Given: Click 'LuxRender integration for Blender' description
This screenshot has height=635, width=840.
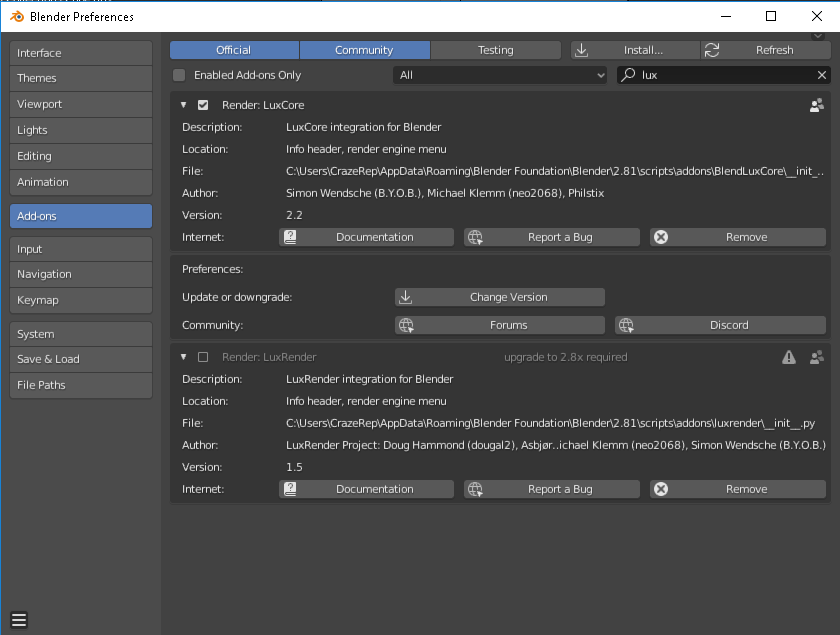Looking at the screenshot, I should click(369, 379).
